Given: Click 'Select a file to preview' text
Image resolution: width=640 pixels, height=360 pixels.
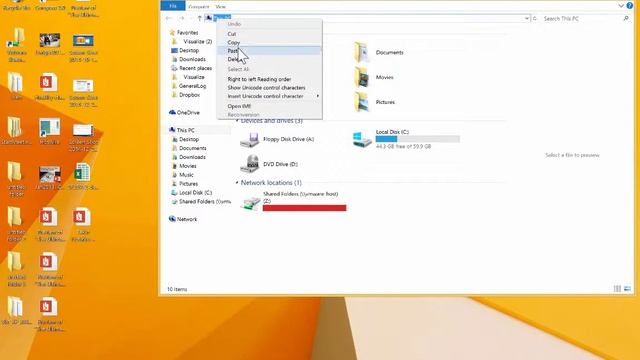Looking at the screenshot, I should [x=572, y=155].
